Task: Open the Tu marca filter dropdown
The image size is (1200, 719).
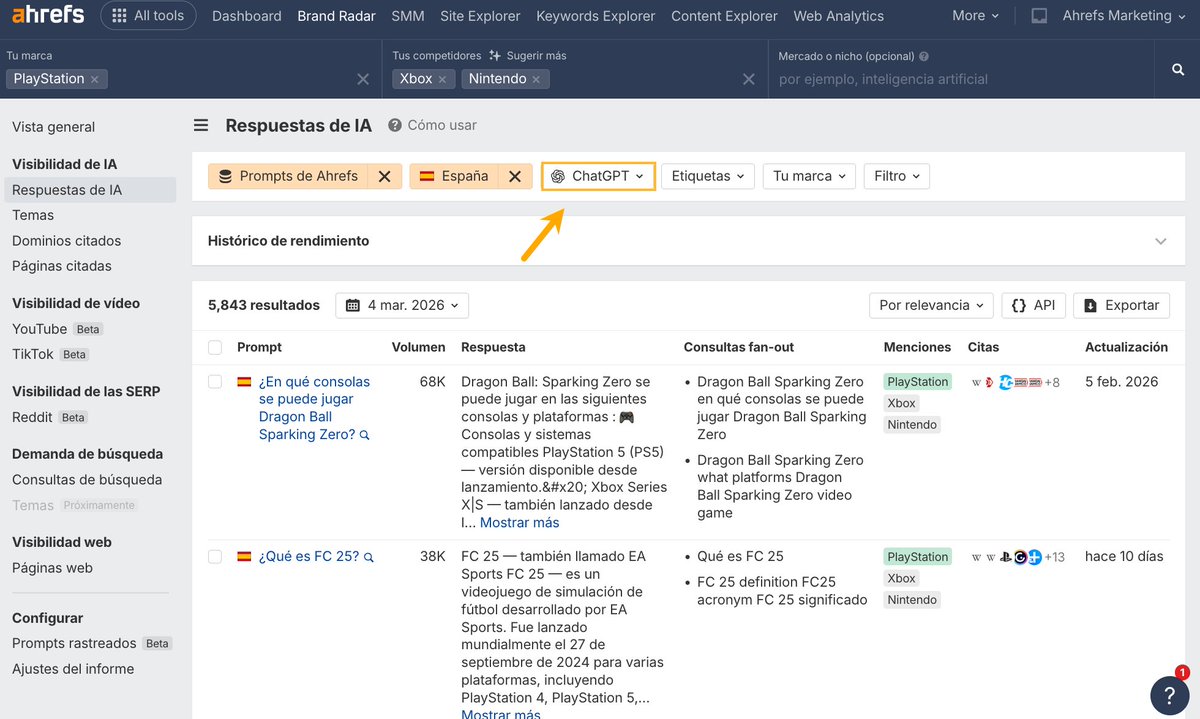Action: pyautogui.click(x=810, y=176)
